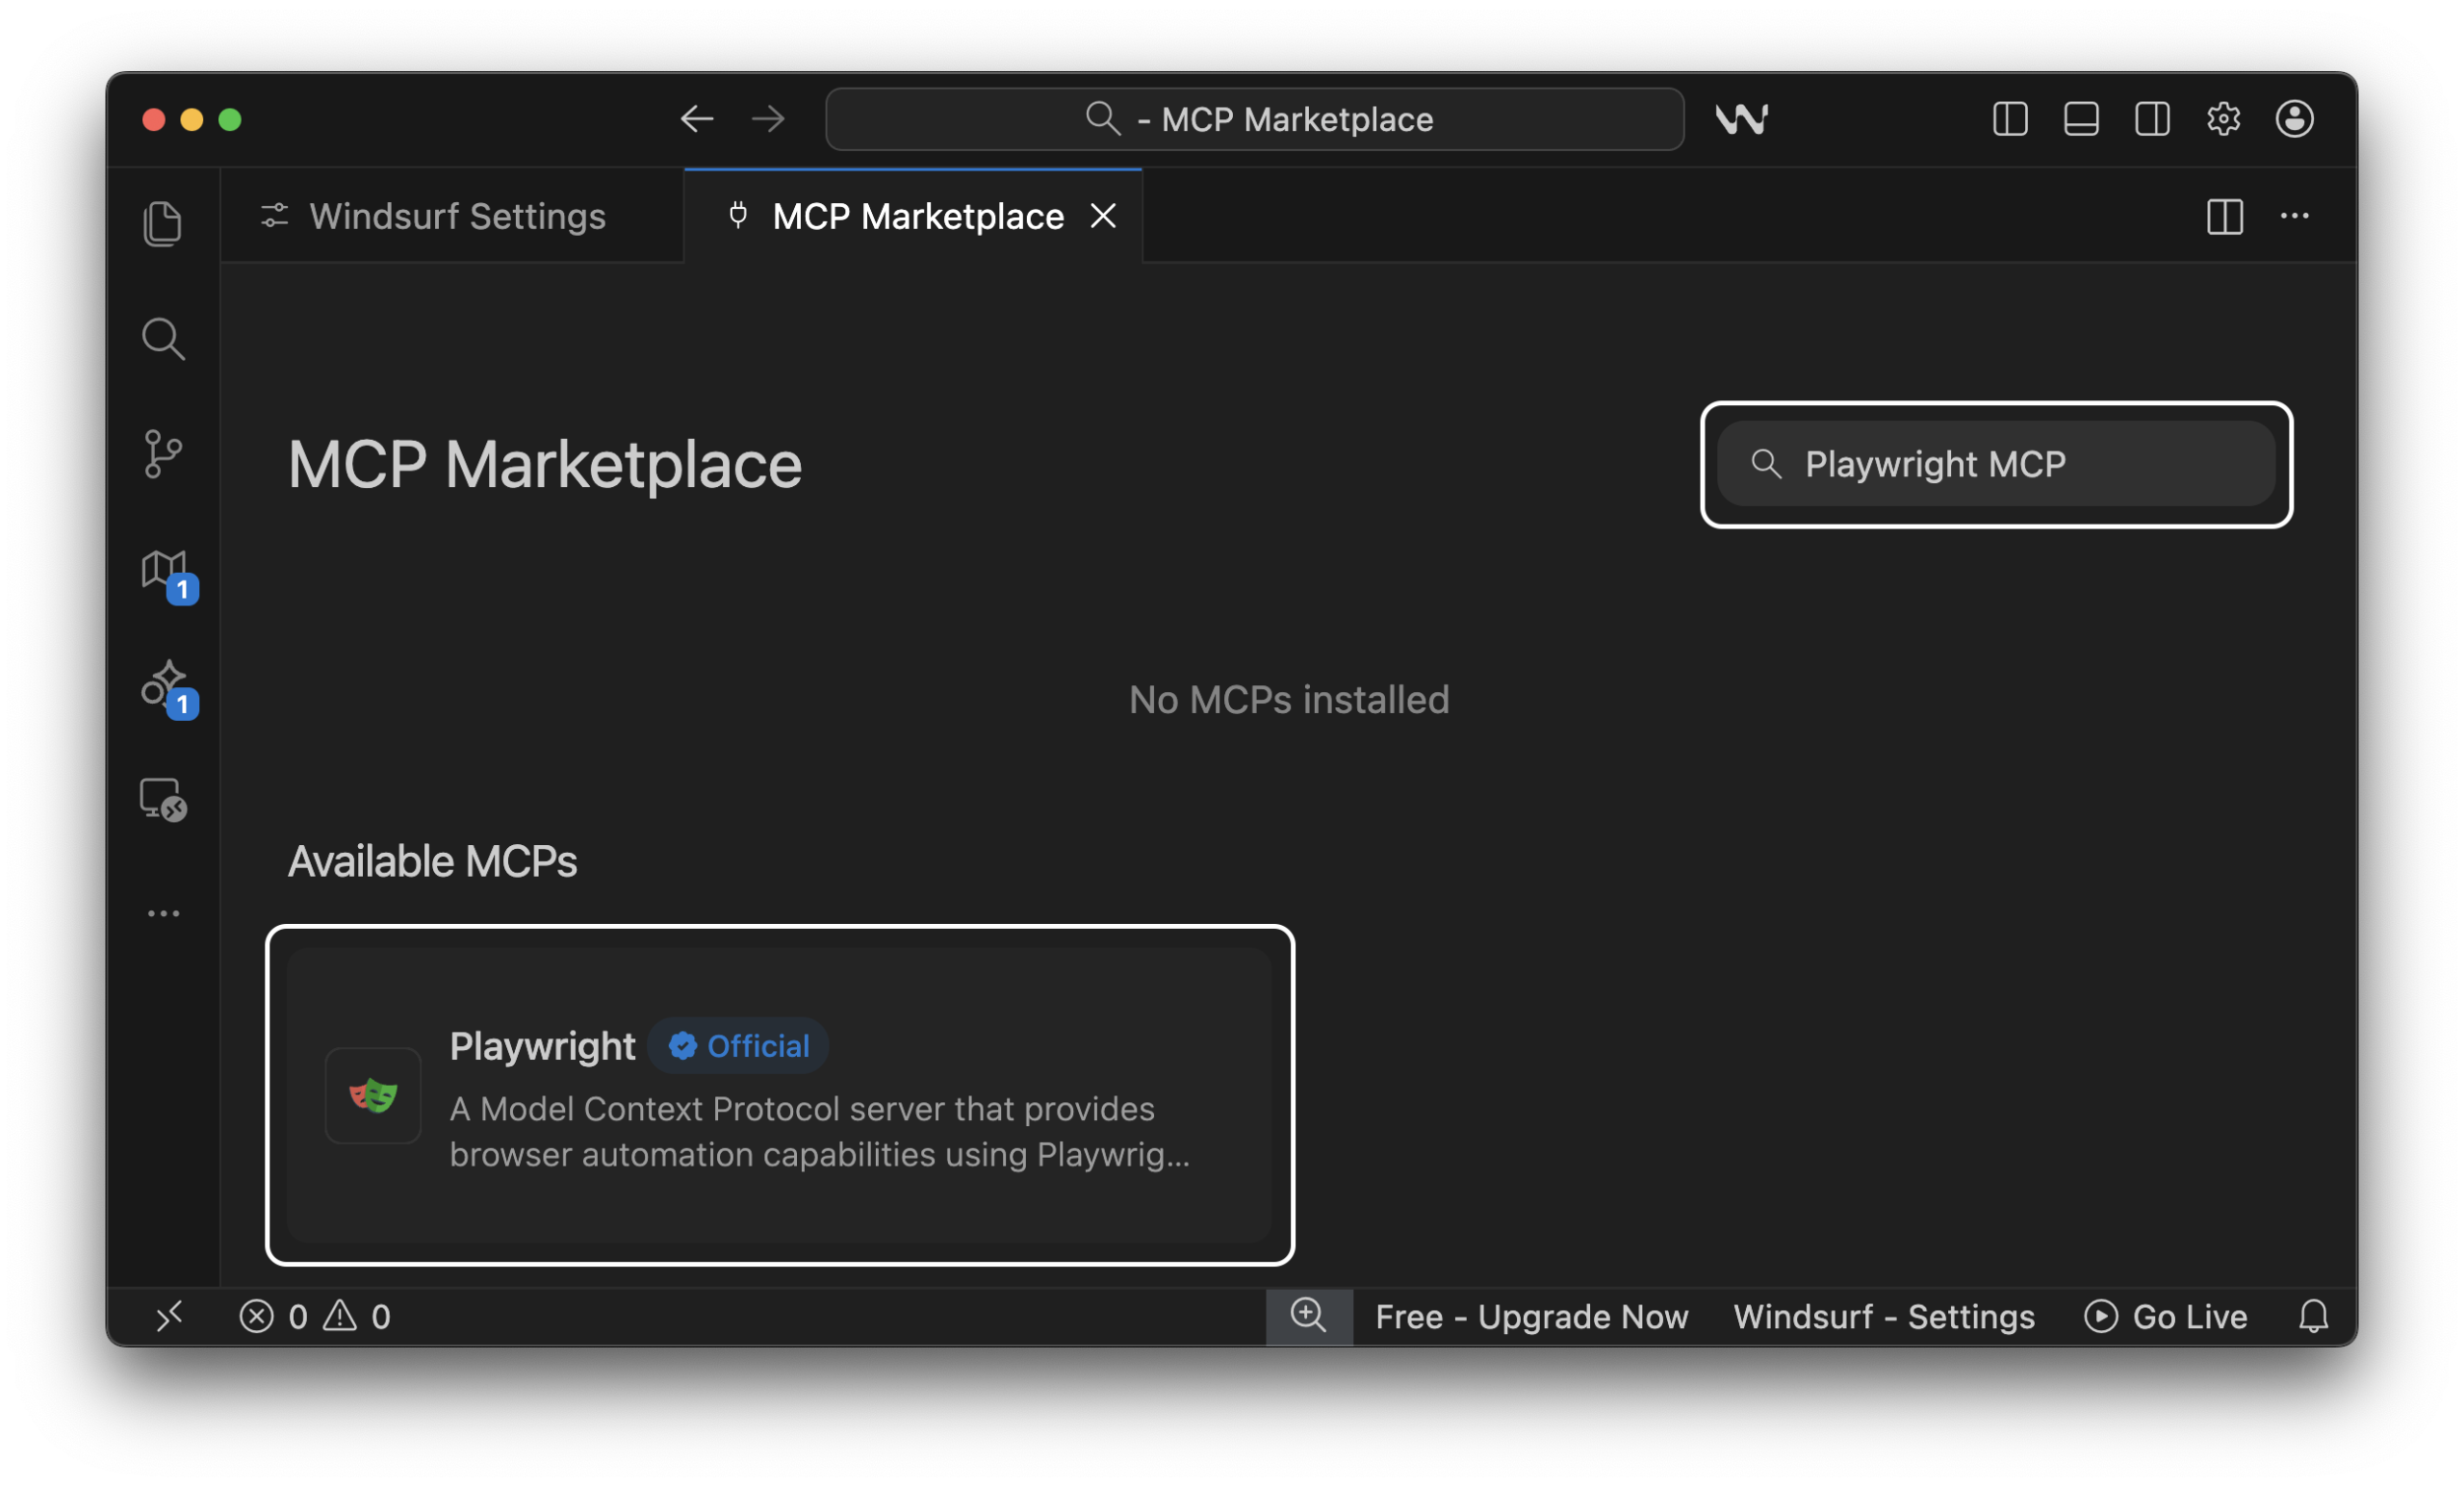Toggle the secondary sidebar visibility
Screen dimensions: 2464x1487
point(2152,119)
